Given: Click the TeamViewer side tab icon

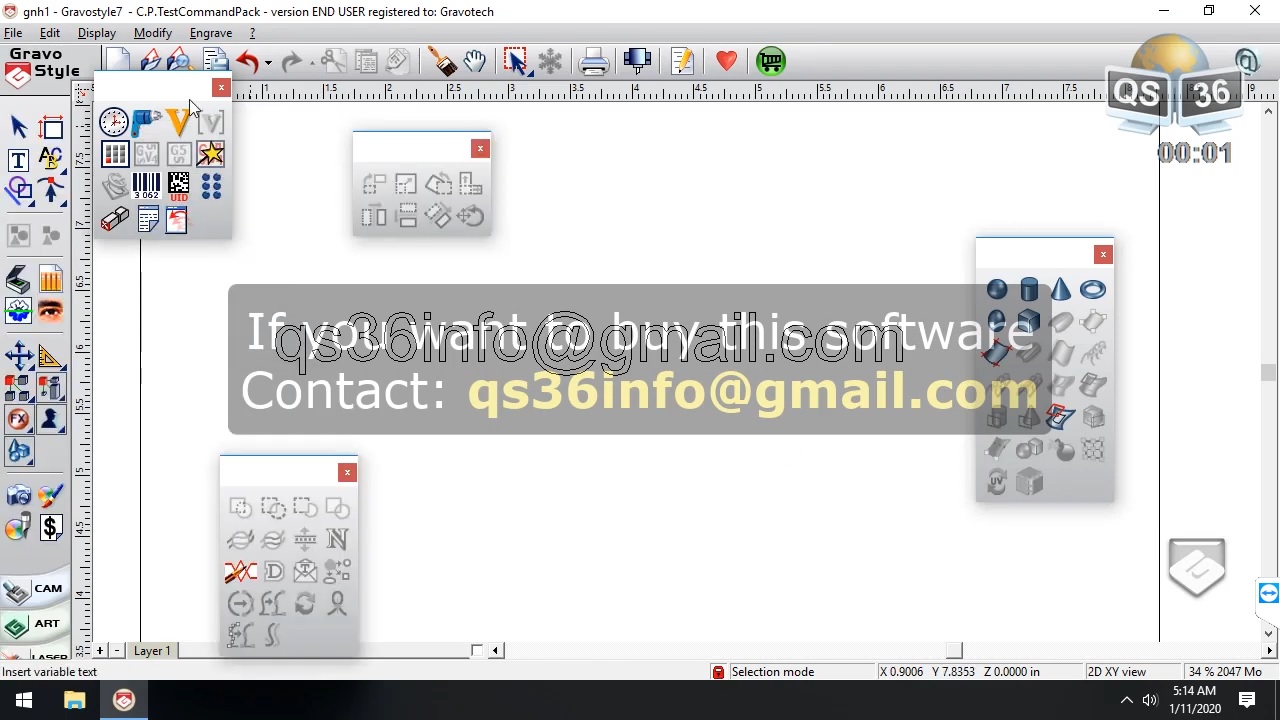Looking at the screenshot, I should click(1269, 593).
